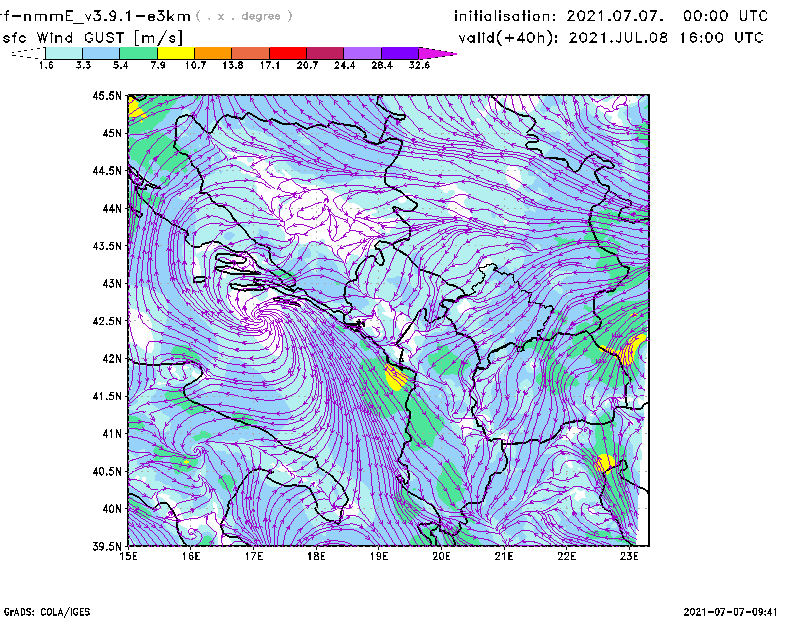Click the '42N' latitude label
The image size is (800, 618).
click(x=112, y=358)
